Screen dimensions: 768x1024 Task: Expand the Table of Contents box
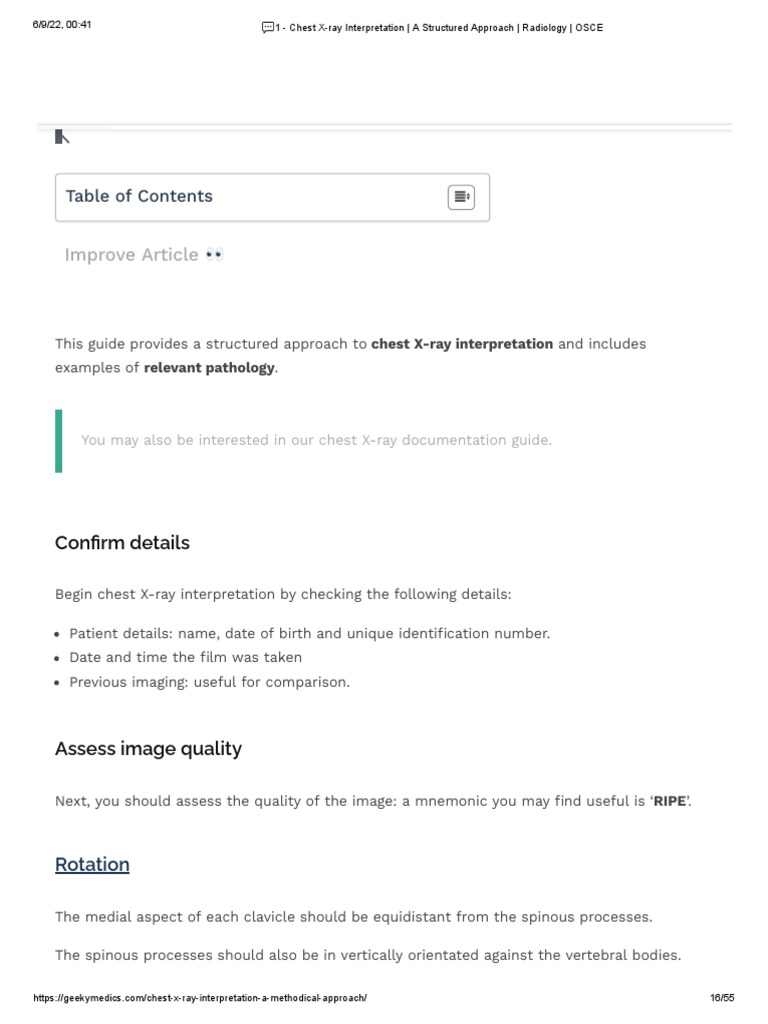[x=272, y=197]
